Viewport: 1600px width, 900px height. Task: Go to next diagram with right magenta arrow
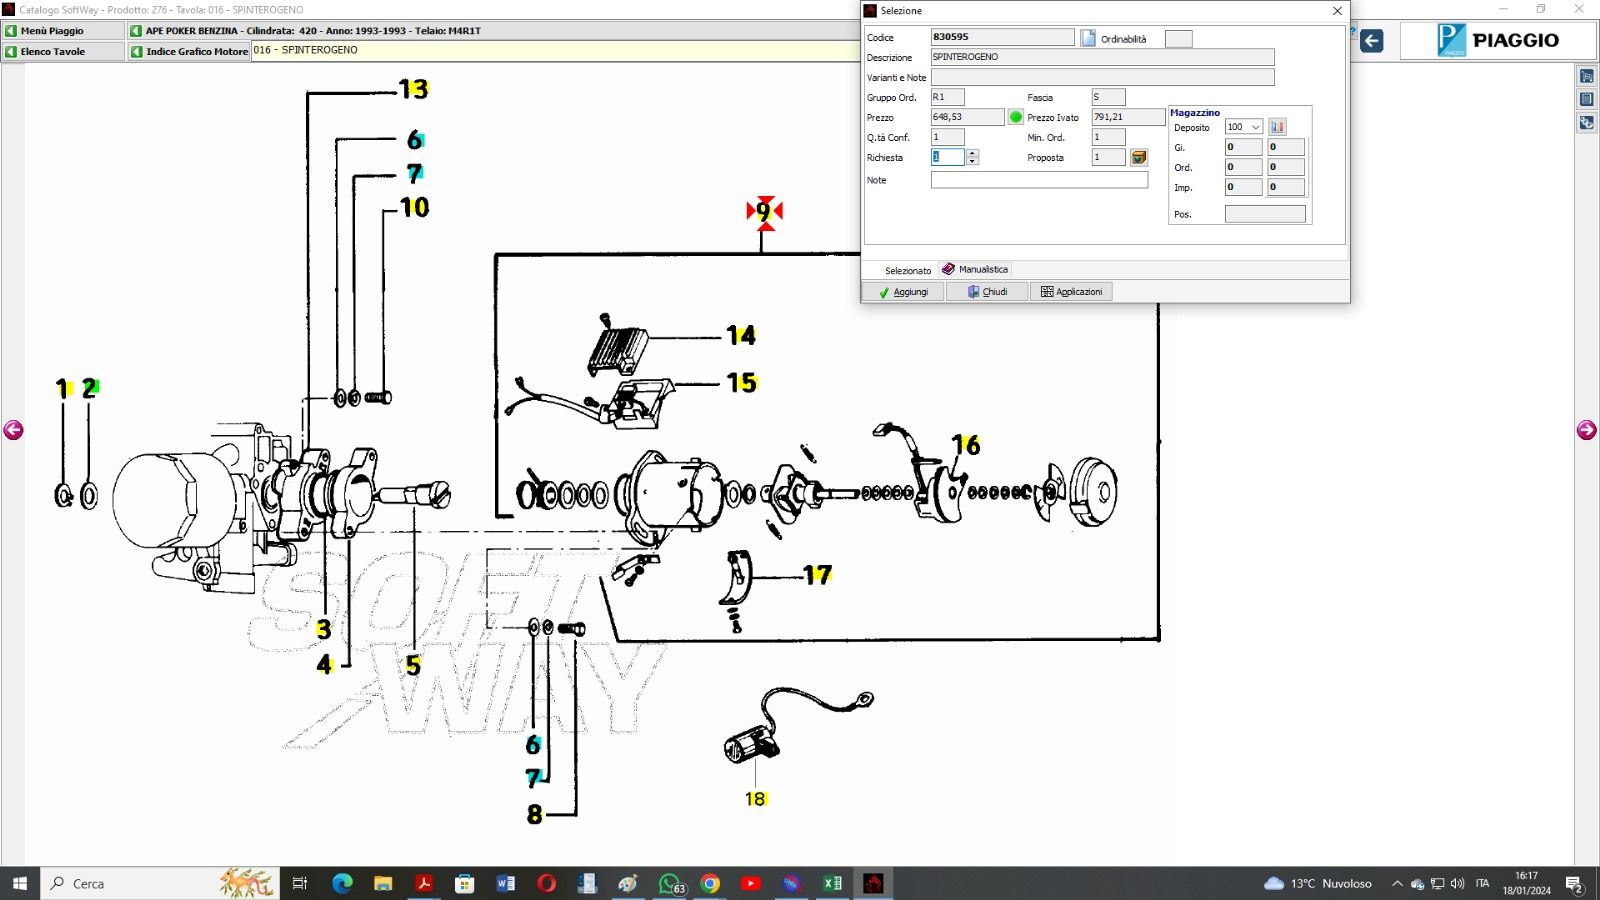coord(1586,430)
